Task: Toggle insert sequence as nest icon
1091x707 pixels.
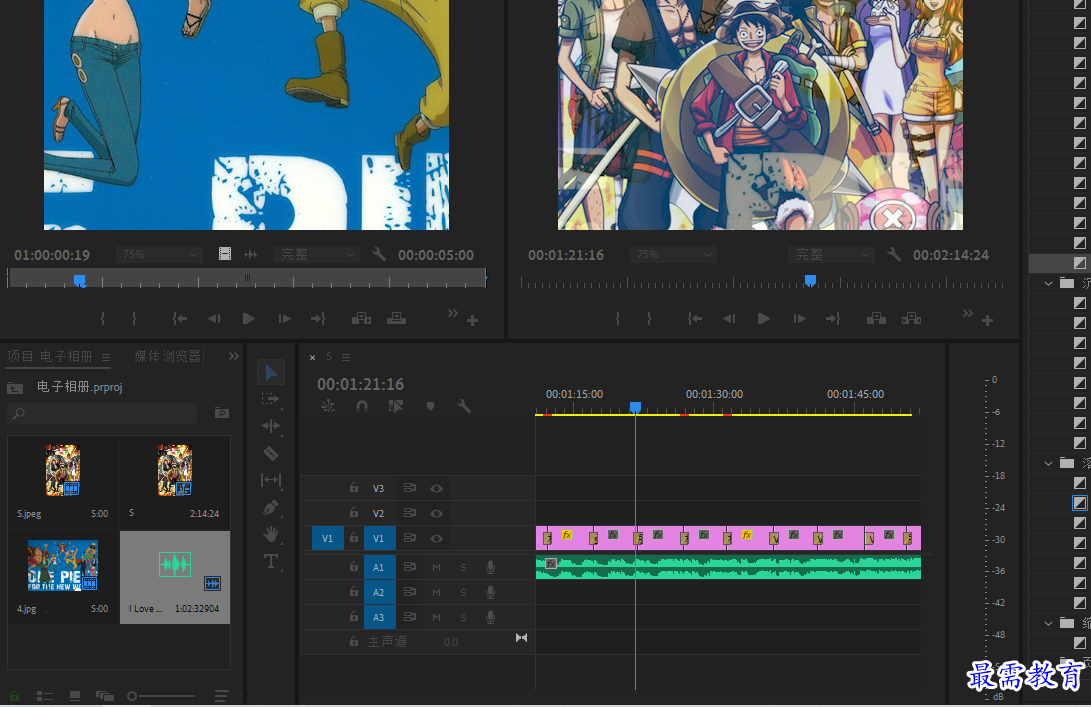Action: 328,406
